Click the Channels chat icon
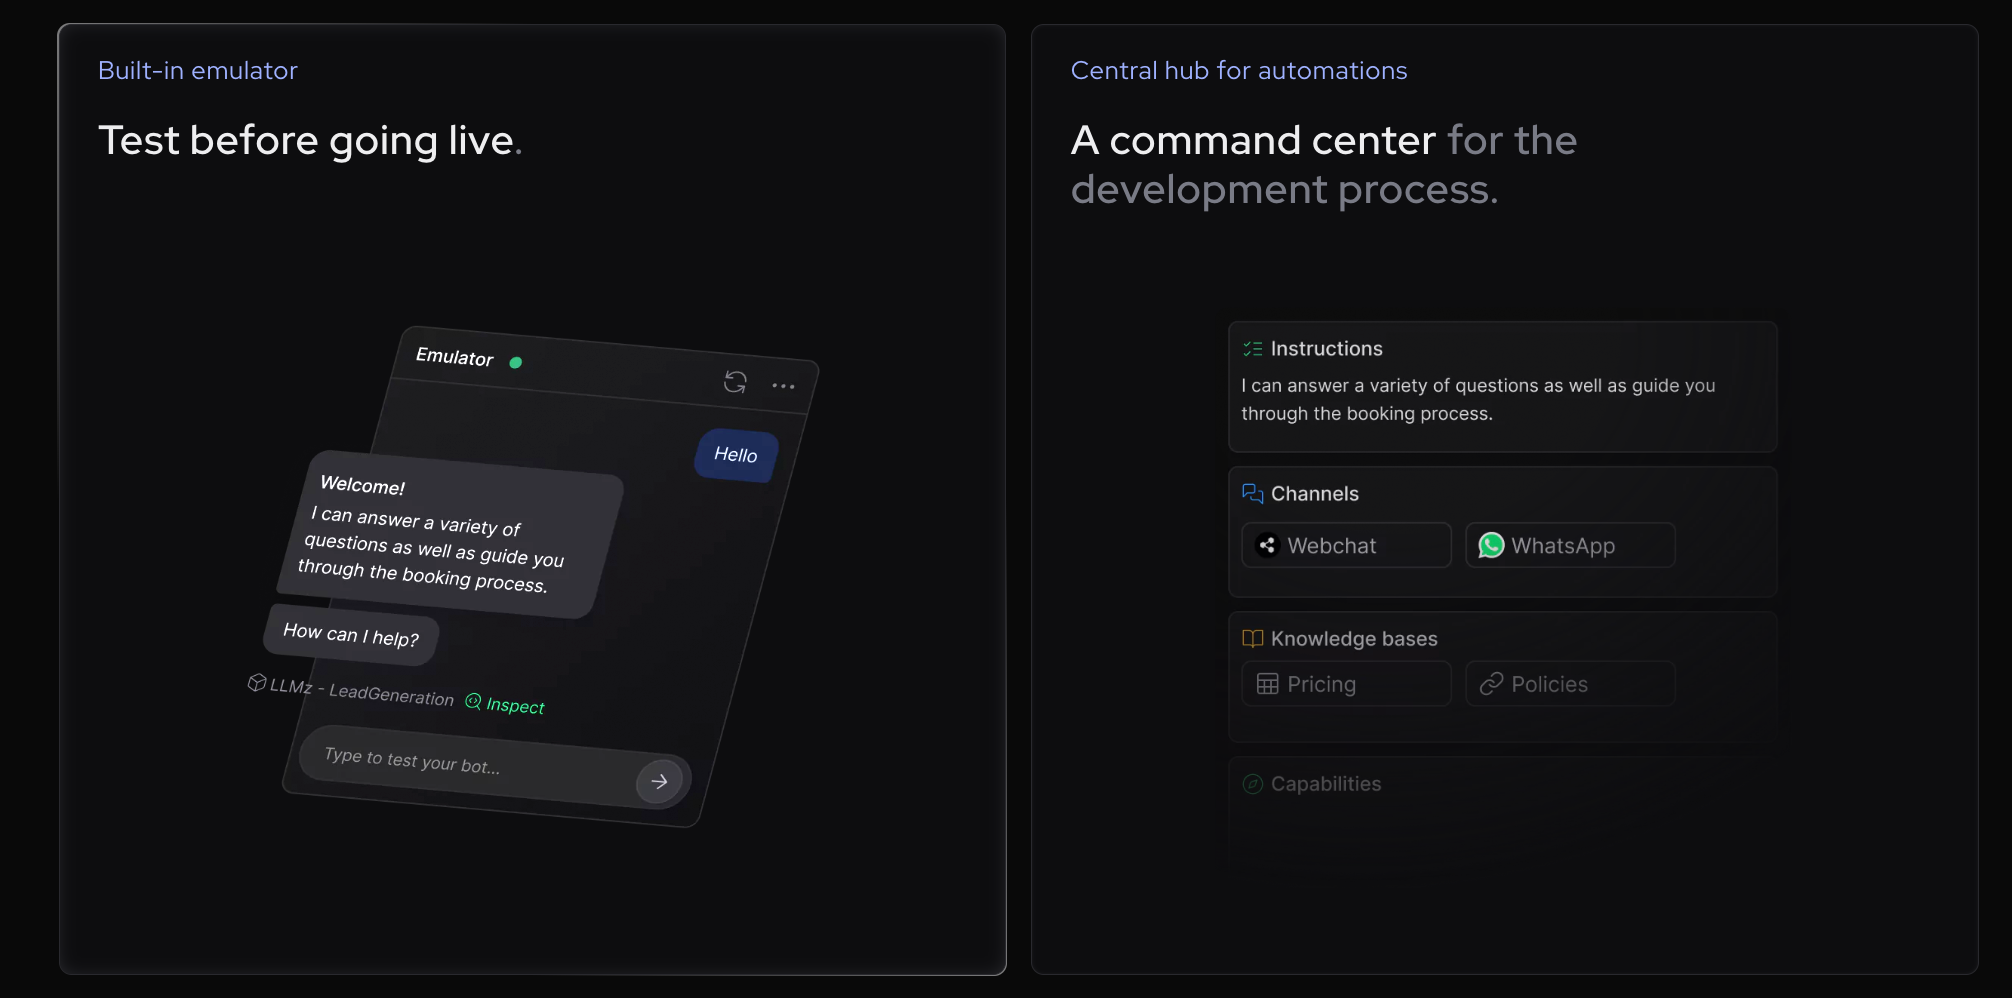Viewport: 2012px width, 998px height. [1252, 494]
